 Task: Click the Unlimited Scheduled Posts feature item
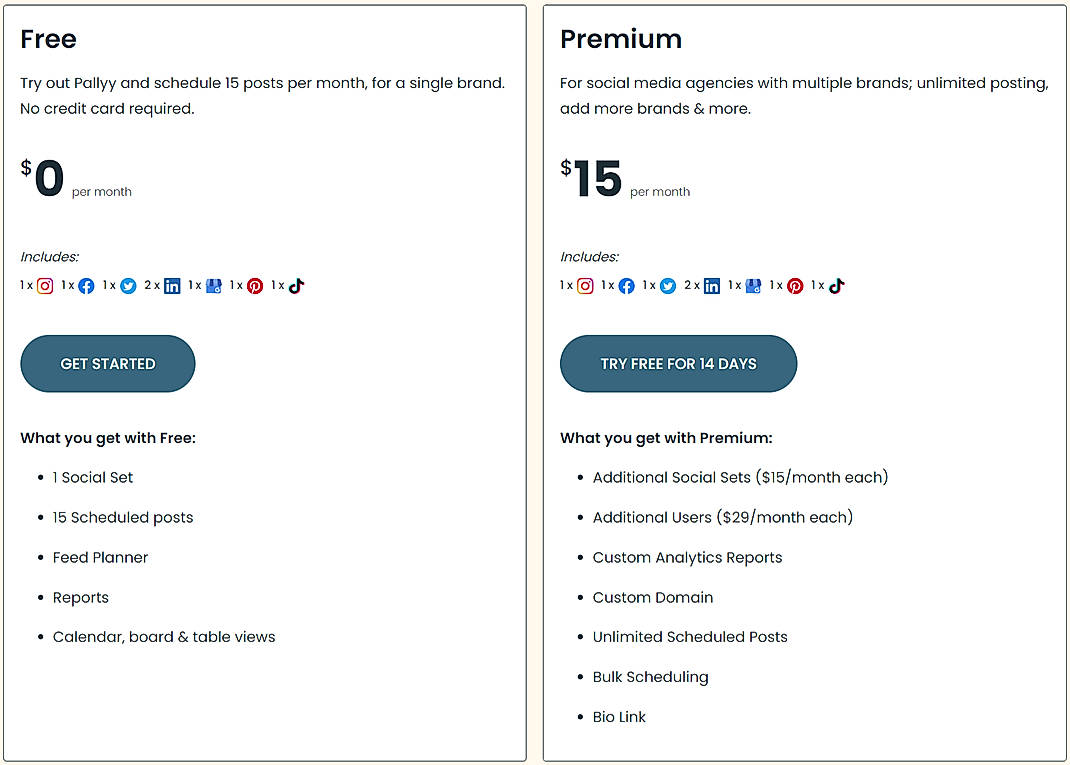click(x=690, y=637)
